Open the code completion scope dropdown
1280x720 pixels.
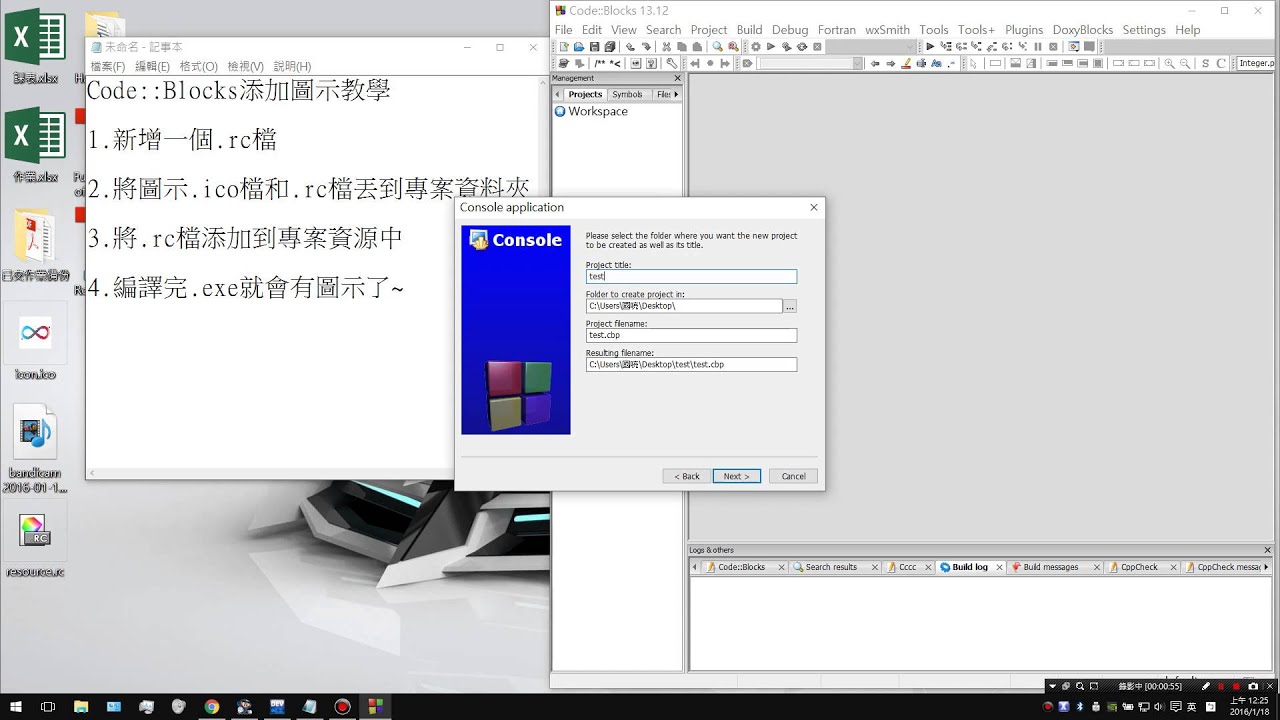pos(810,63)
